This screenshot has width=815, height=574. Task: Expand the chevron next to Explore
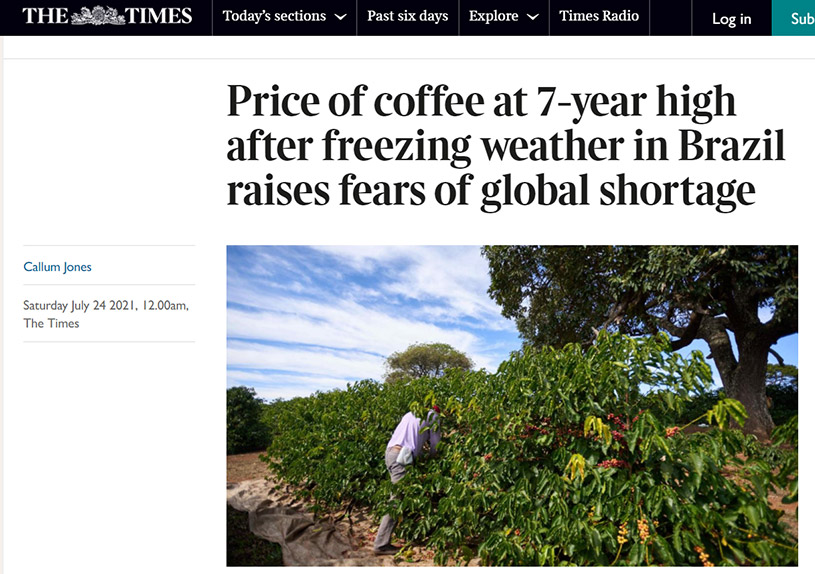tap(533, 17)
